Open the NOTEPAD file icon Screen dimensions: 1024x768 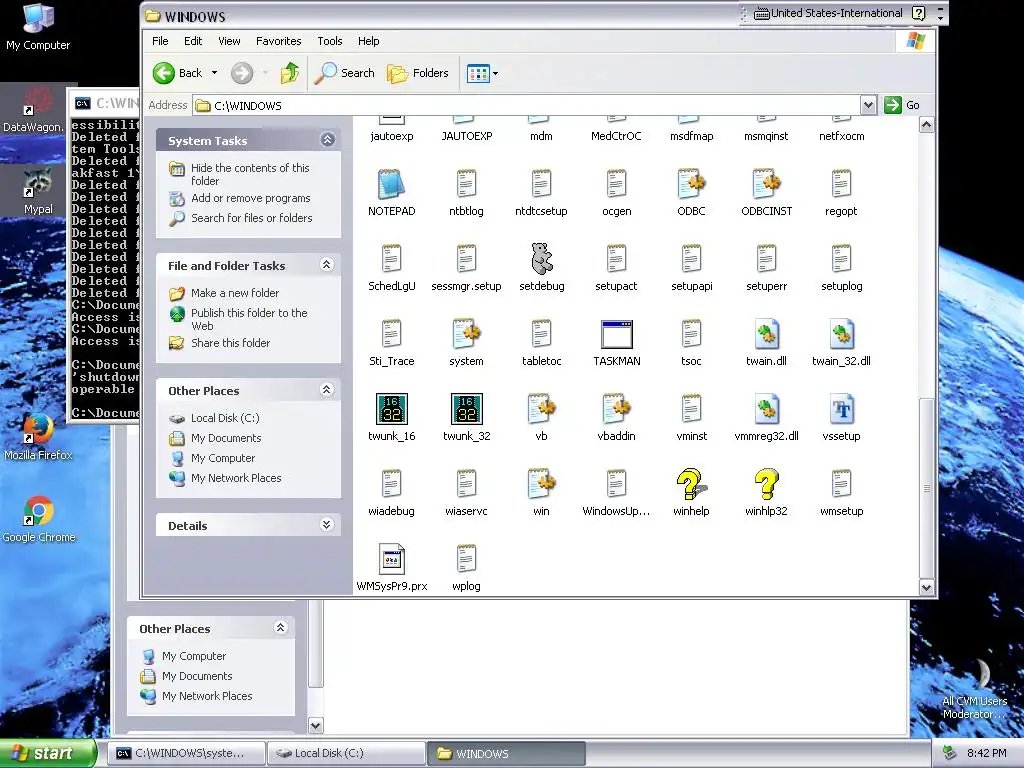pos(391,184)
